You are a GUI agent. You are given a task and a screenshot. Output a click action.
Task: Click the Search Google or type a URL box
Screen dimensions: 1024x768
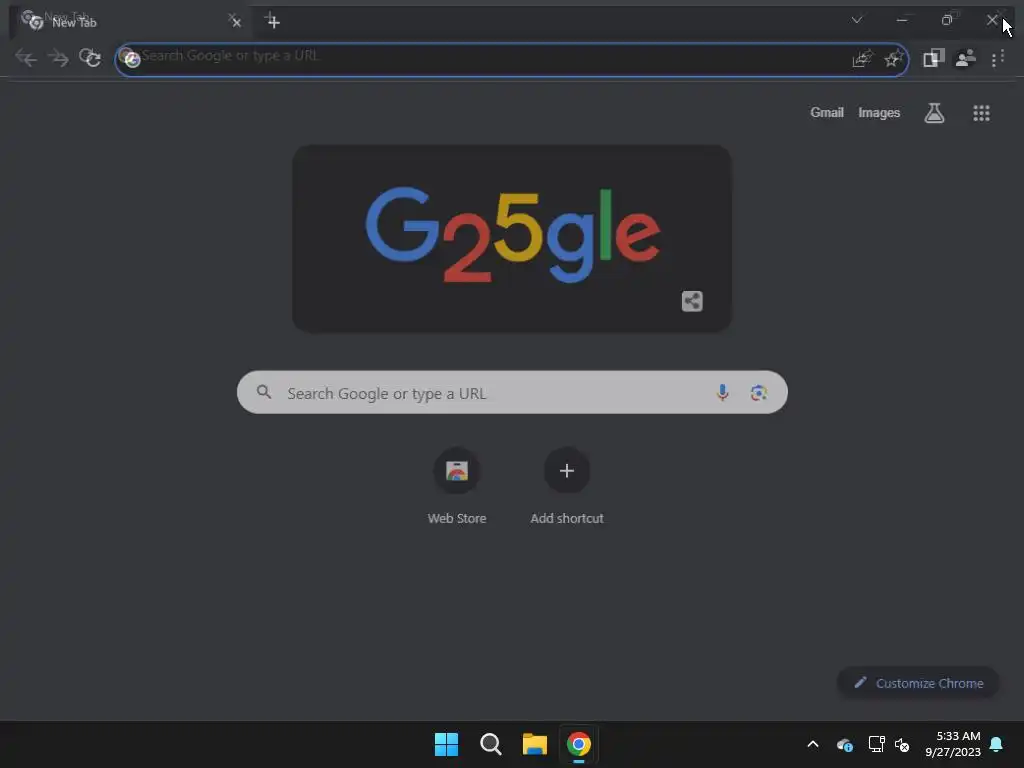(x=512, y=392)
